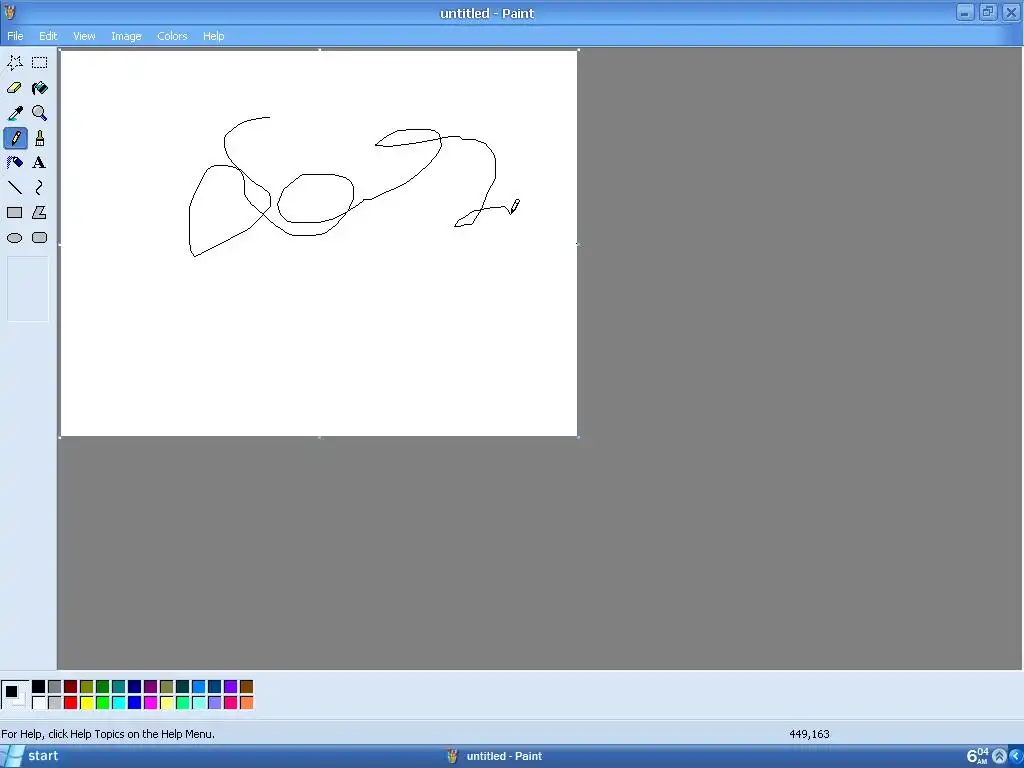Choose the bright yellow palette swatch
1024x768 pixels.
(x=86, y=703)
